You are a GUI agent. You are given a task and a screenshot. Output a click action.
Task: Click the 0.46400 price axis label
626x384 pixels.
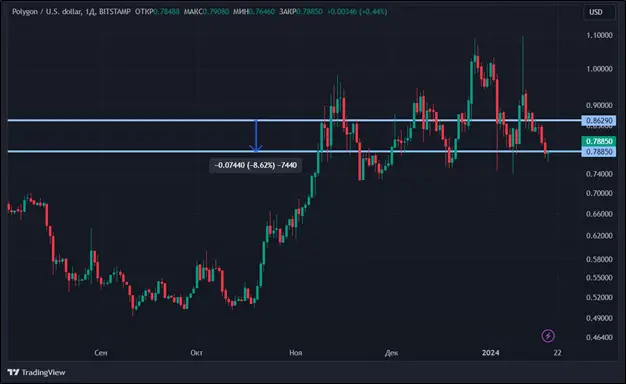(599, 337)
